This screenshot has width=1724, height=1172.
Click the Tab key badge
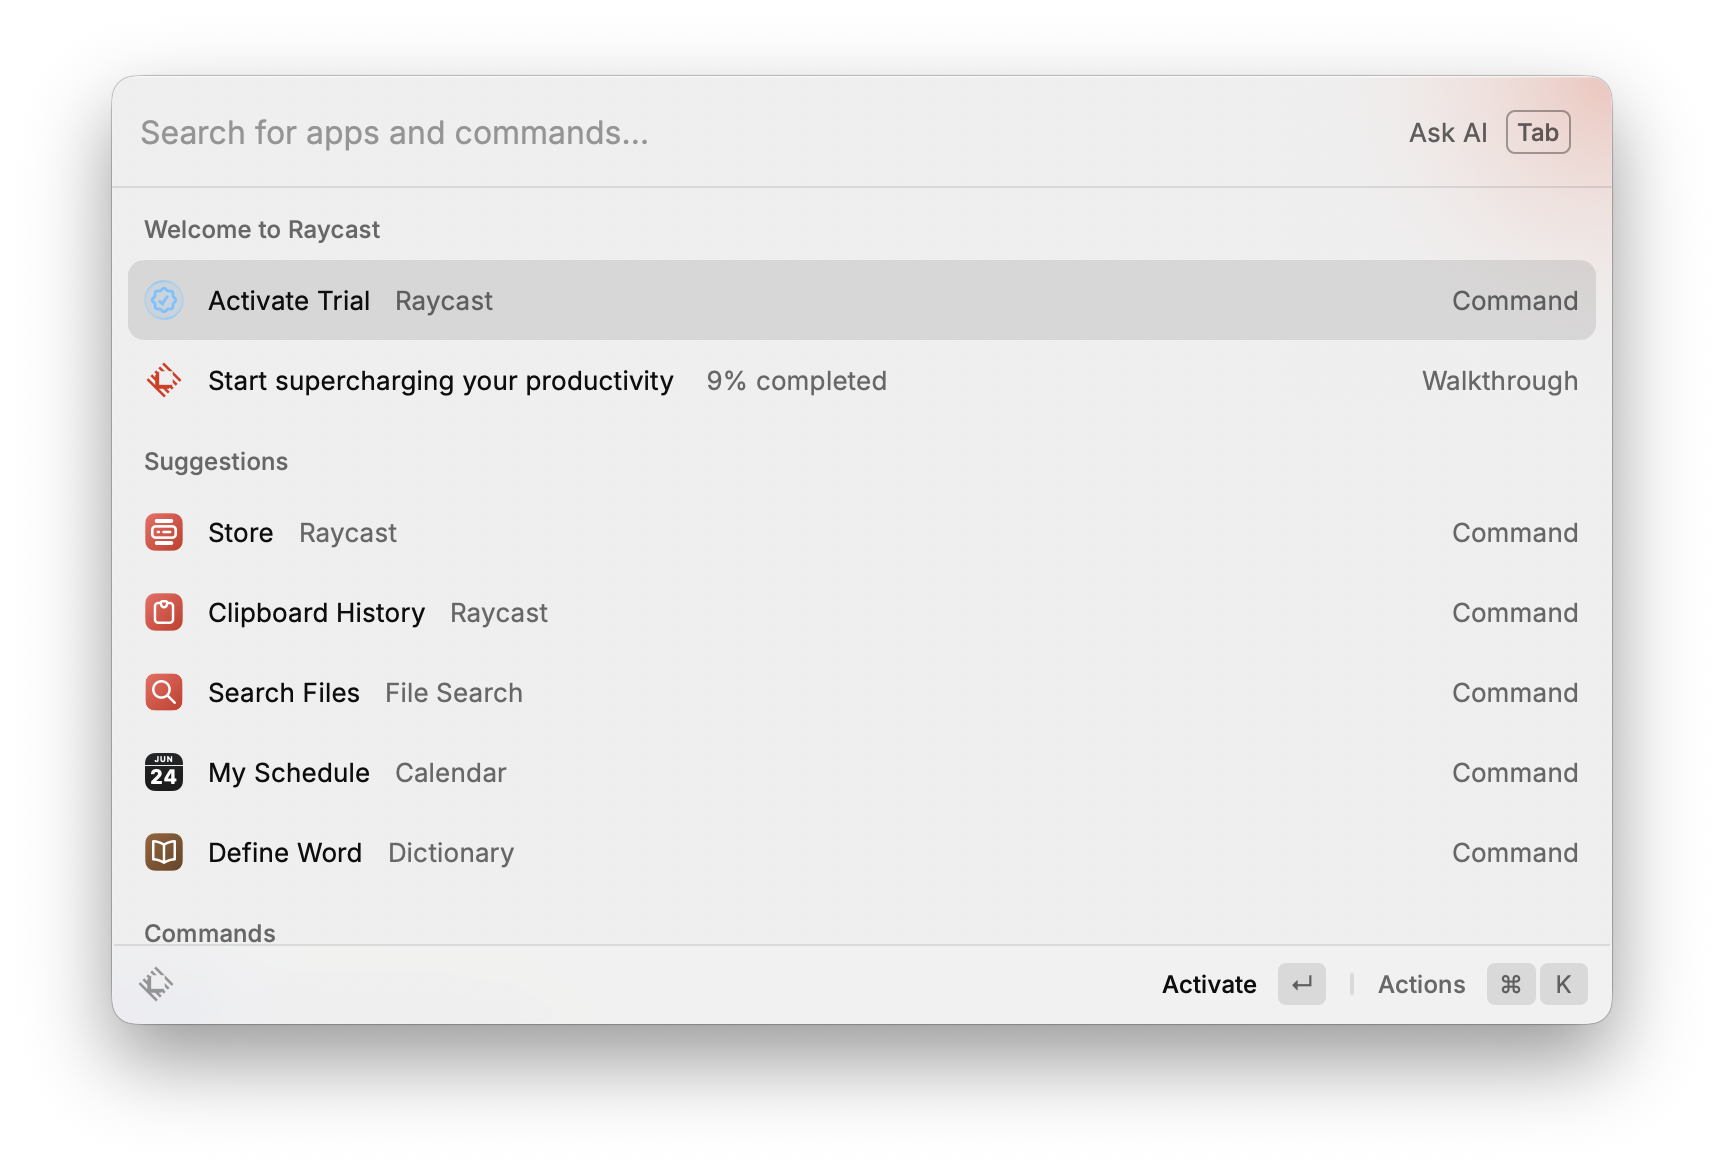[x=1538, y=133]
